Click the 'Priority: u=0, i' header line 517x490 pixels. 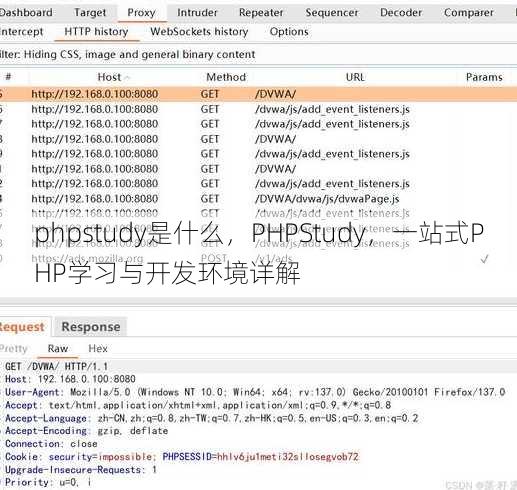48,482
